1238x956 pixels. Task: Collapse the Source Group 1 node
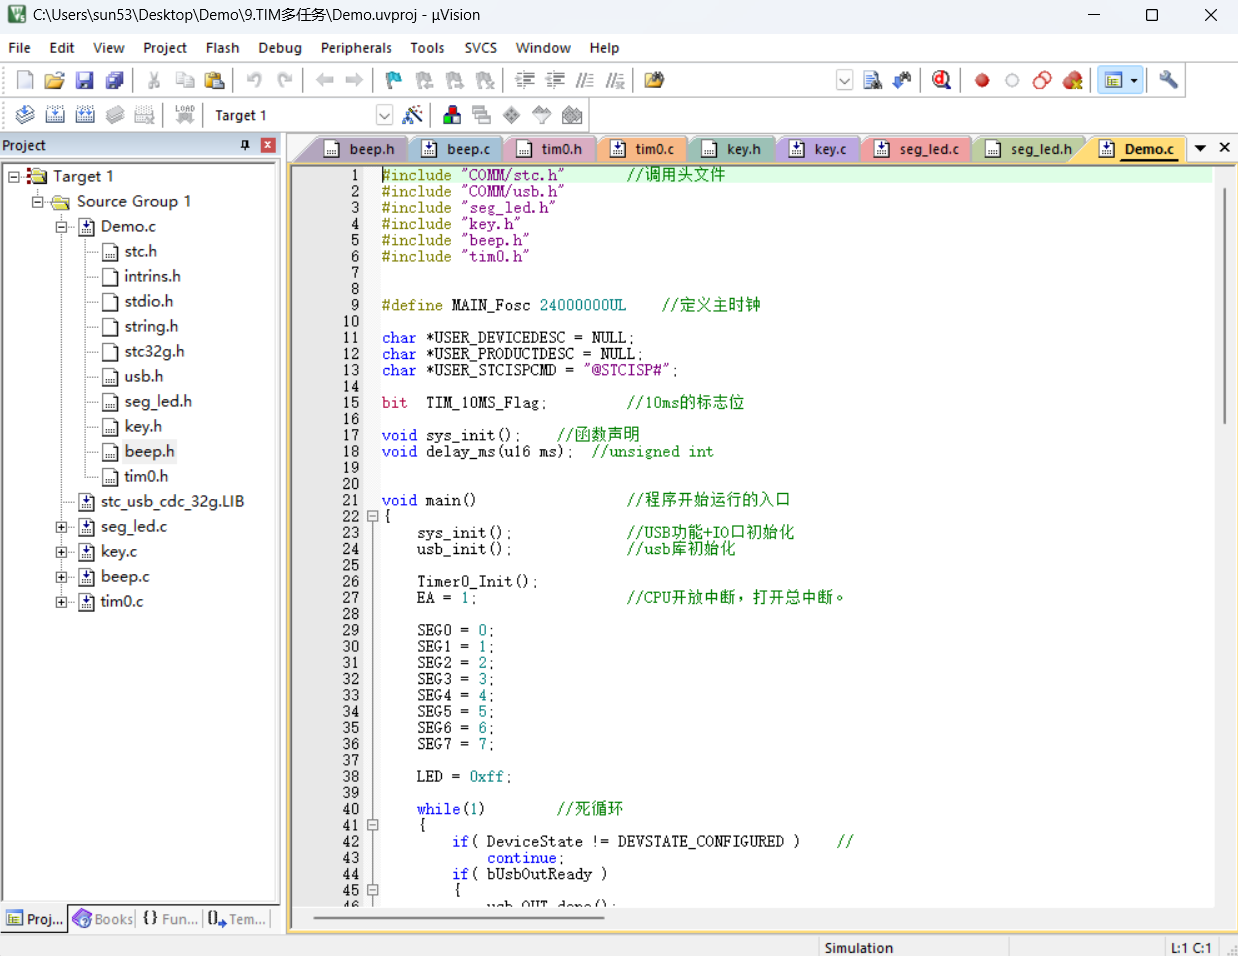pyautogui.click(x=38, y=201)
